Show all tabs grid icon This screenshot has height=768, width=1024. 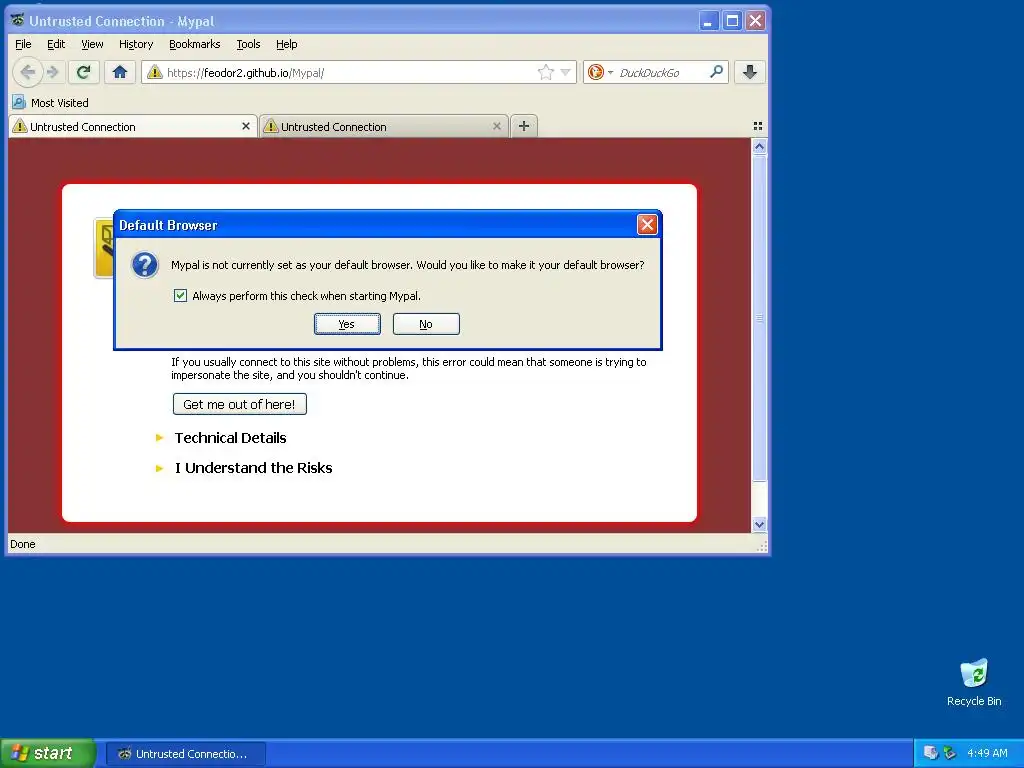[758, 126]
